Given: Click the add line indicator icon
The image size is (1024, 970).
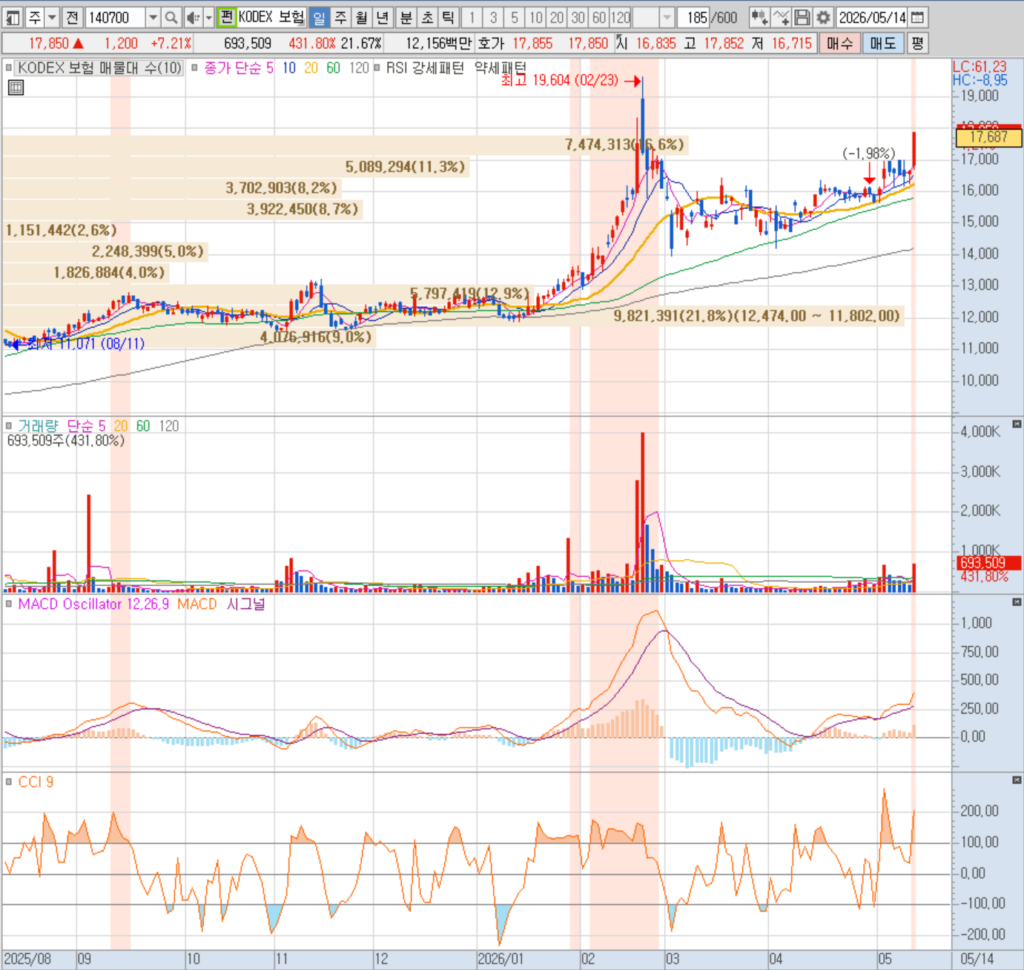Looking at the screenshot, I should click(x=780, y=18).
